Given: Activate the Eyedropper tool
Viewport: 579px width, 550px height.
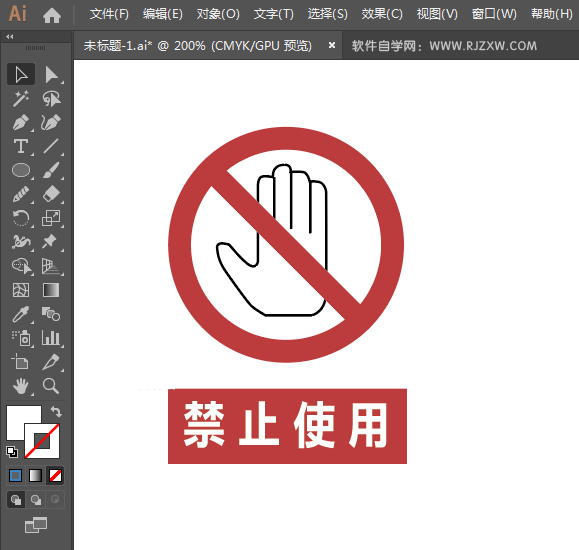Looking at the screenshot, I should click(21, 314).
